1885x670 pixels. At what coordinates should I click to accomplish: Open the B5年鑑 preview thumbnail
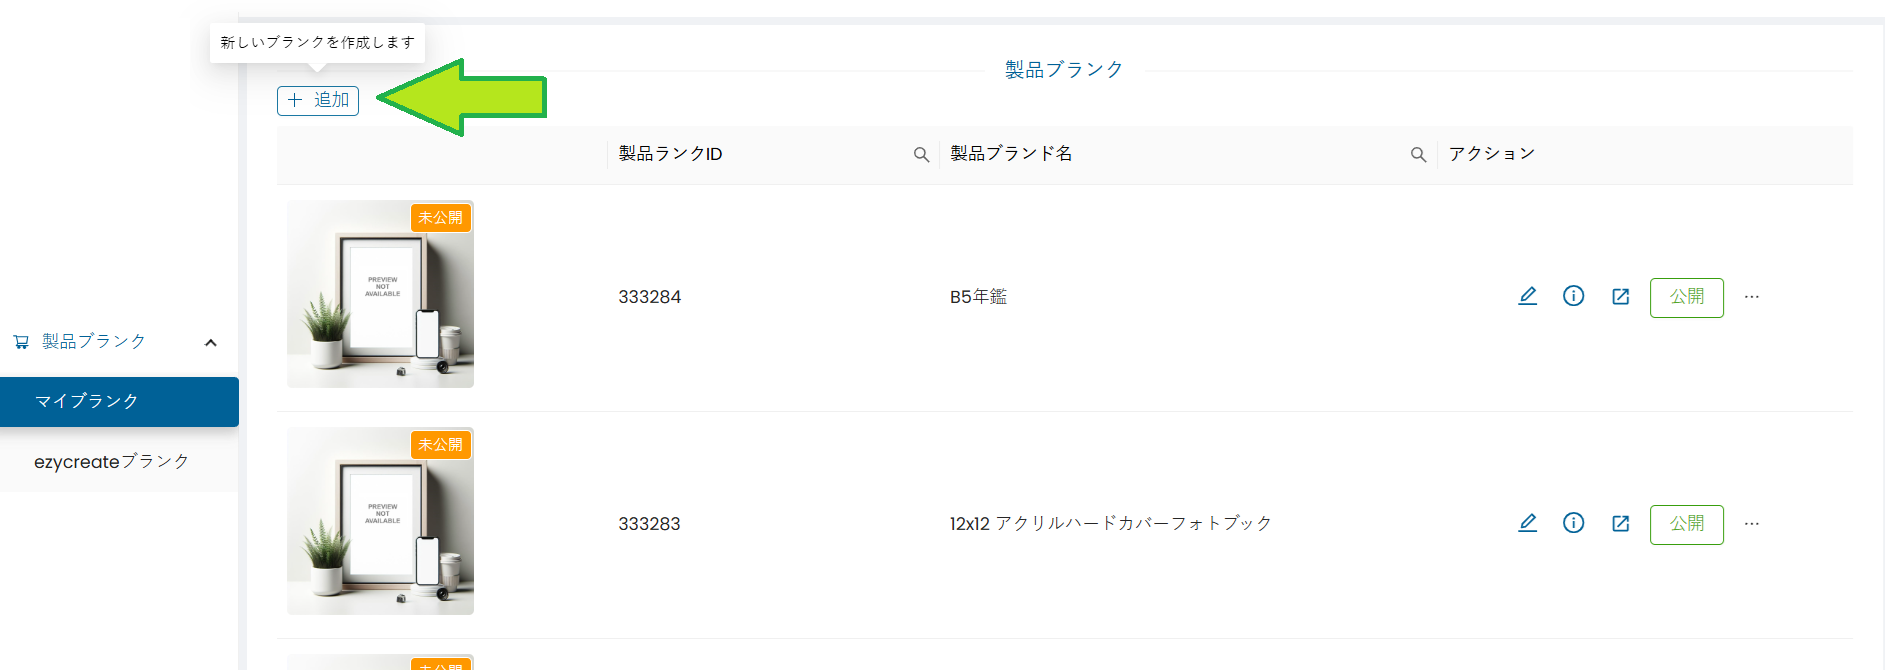tap(380, 294)
